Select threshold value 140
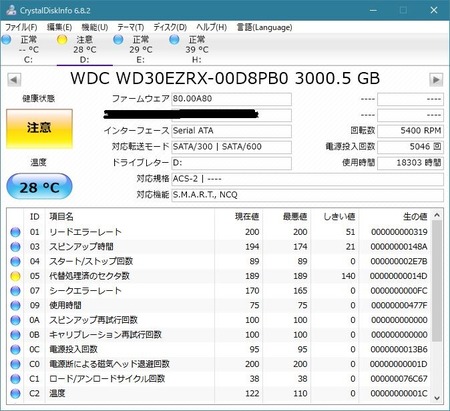The image size is (450, 411). coord(348,276)
